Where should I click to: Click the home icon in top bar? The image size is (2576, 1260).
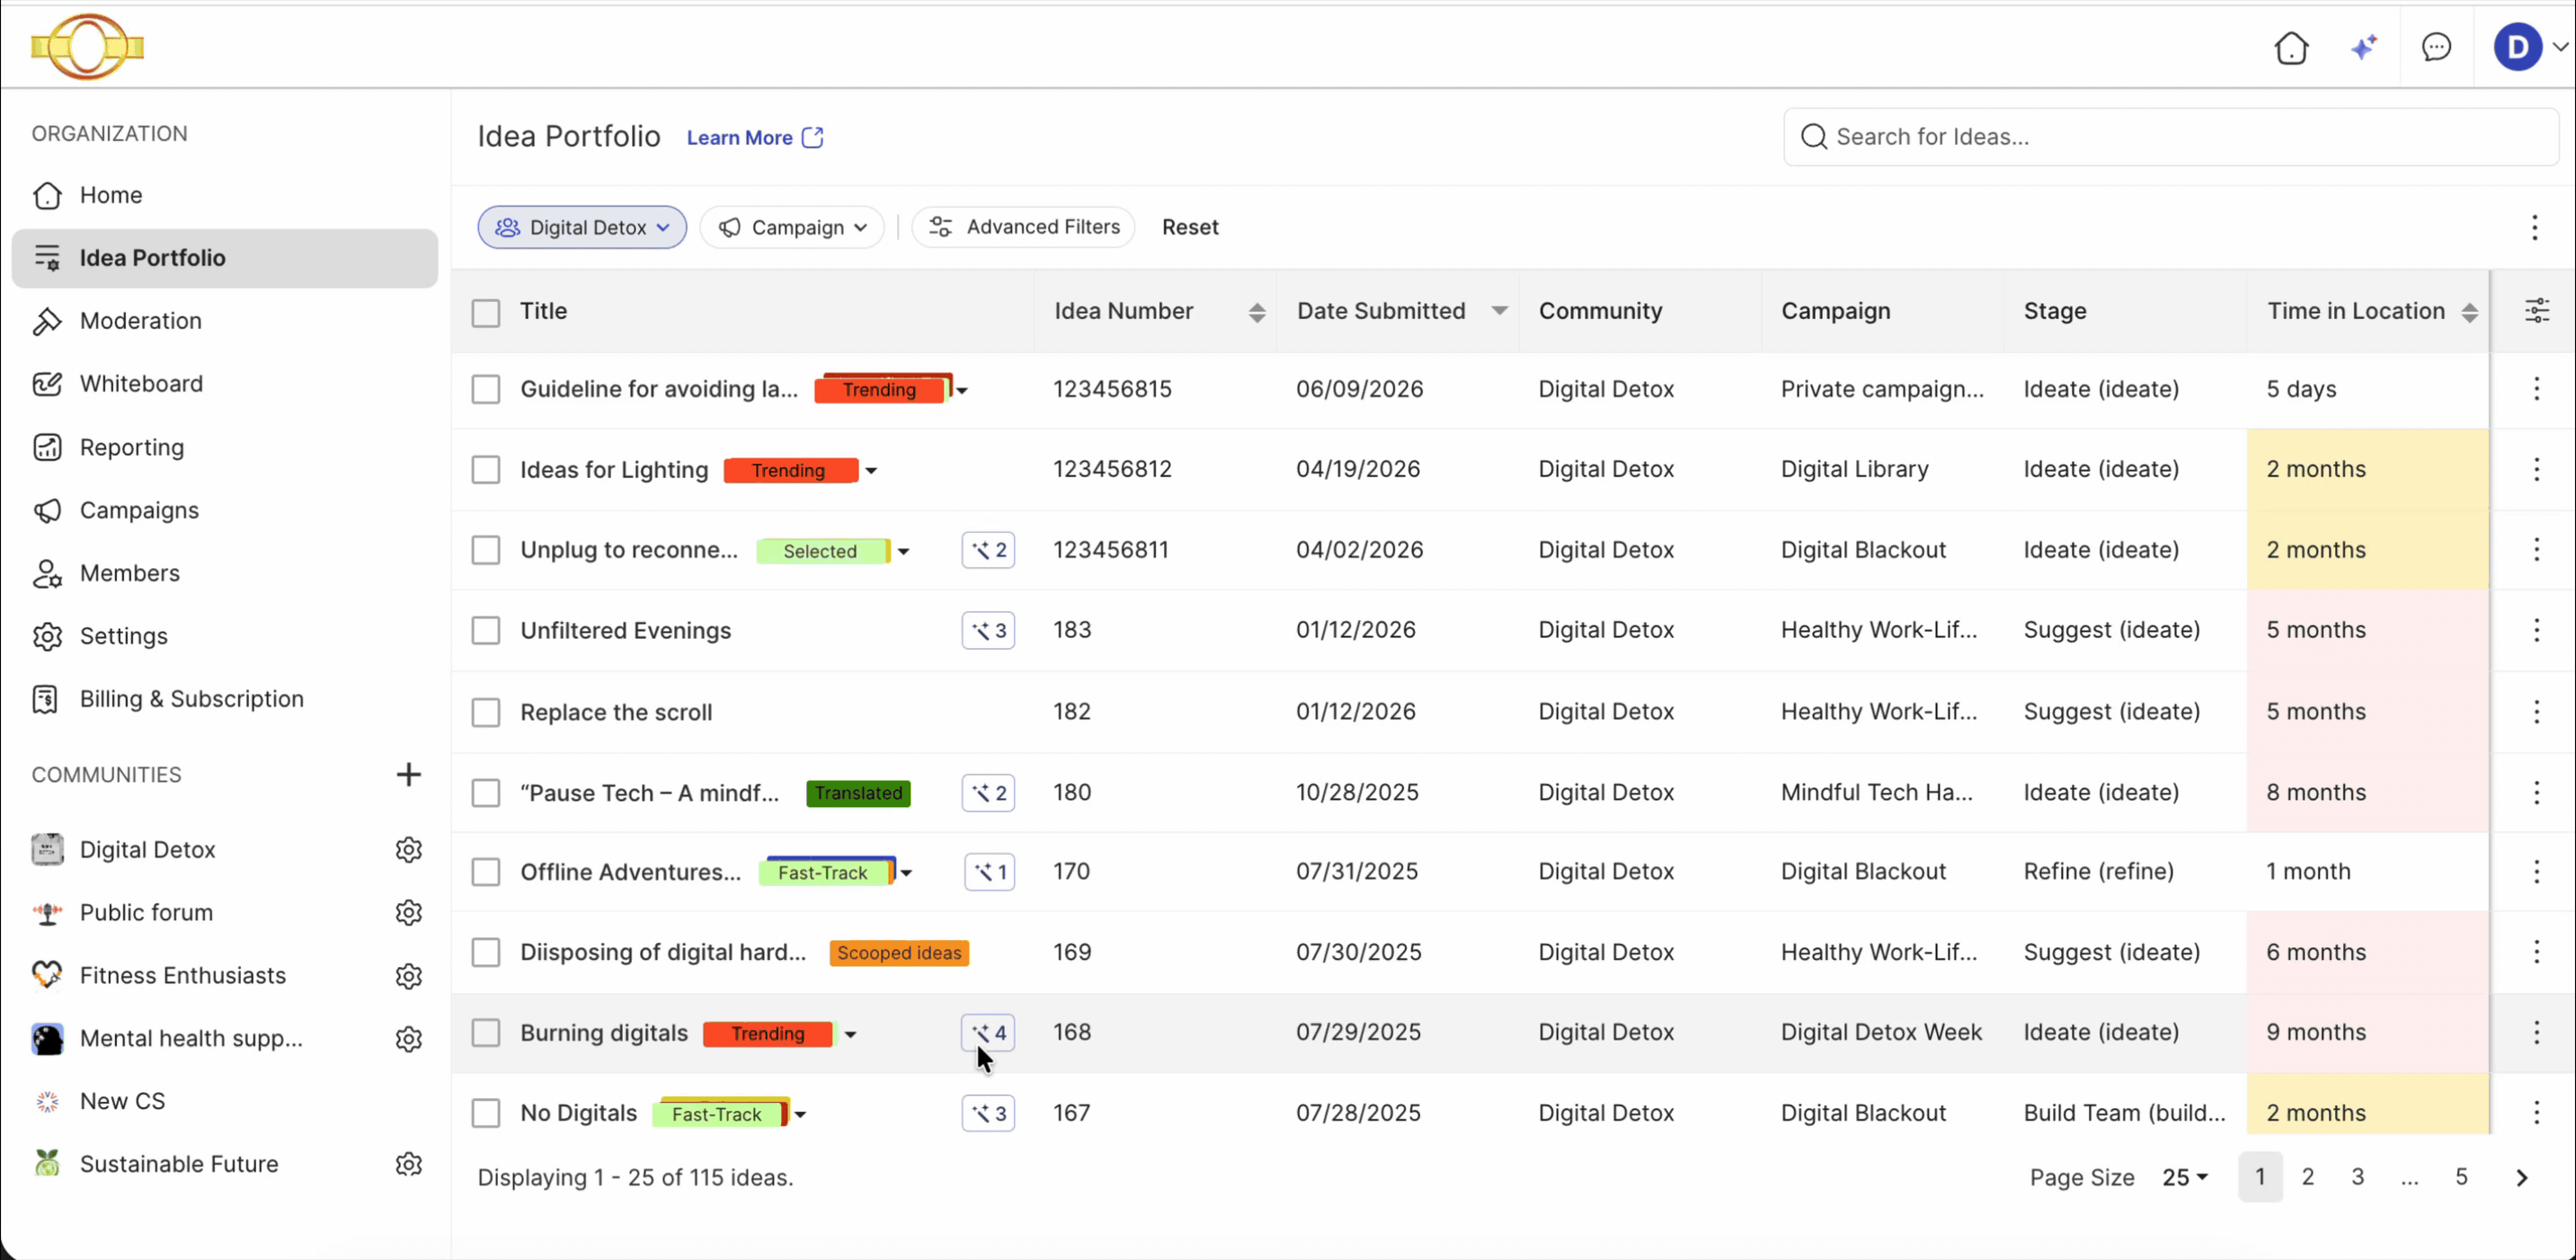click(2291, 47)
